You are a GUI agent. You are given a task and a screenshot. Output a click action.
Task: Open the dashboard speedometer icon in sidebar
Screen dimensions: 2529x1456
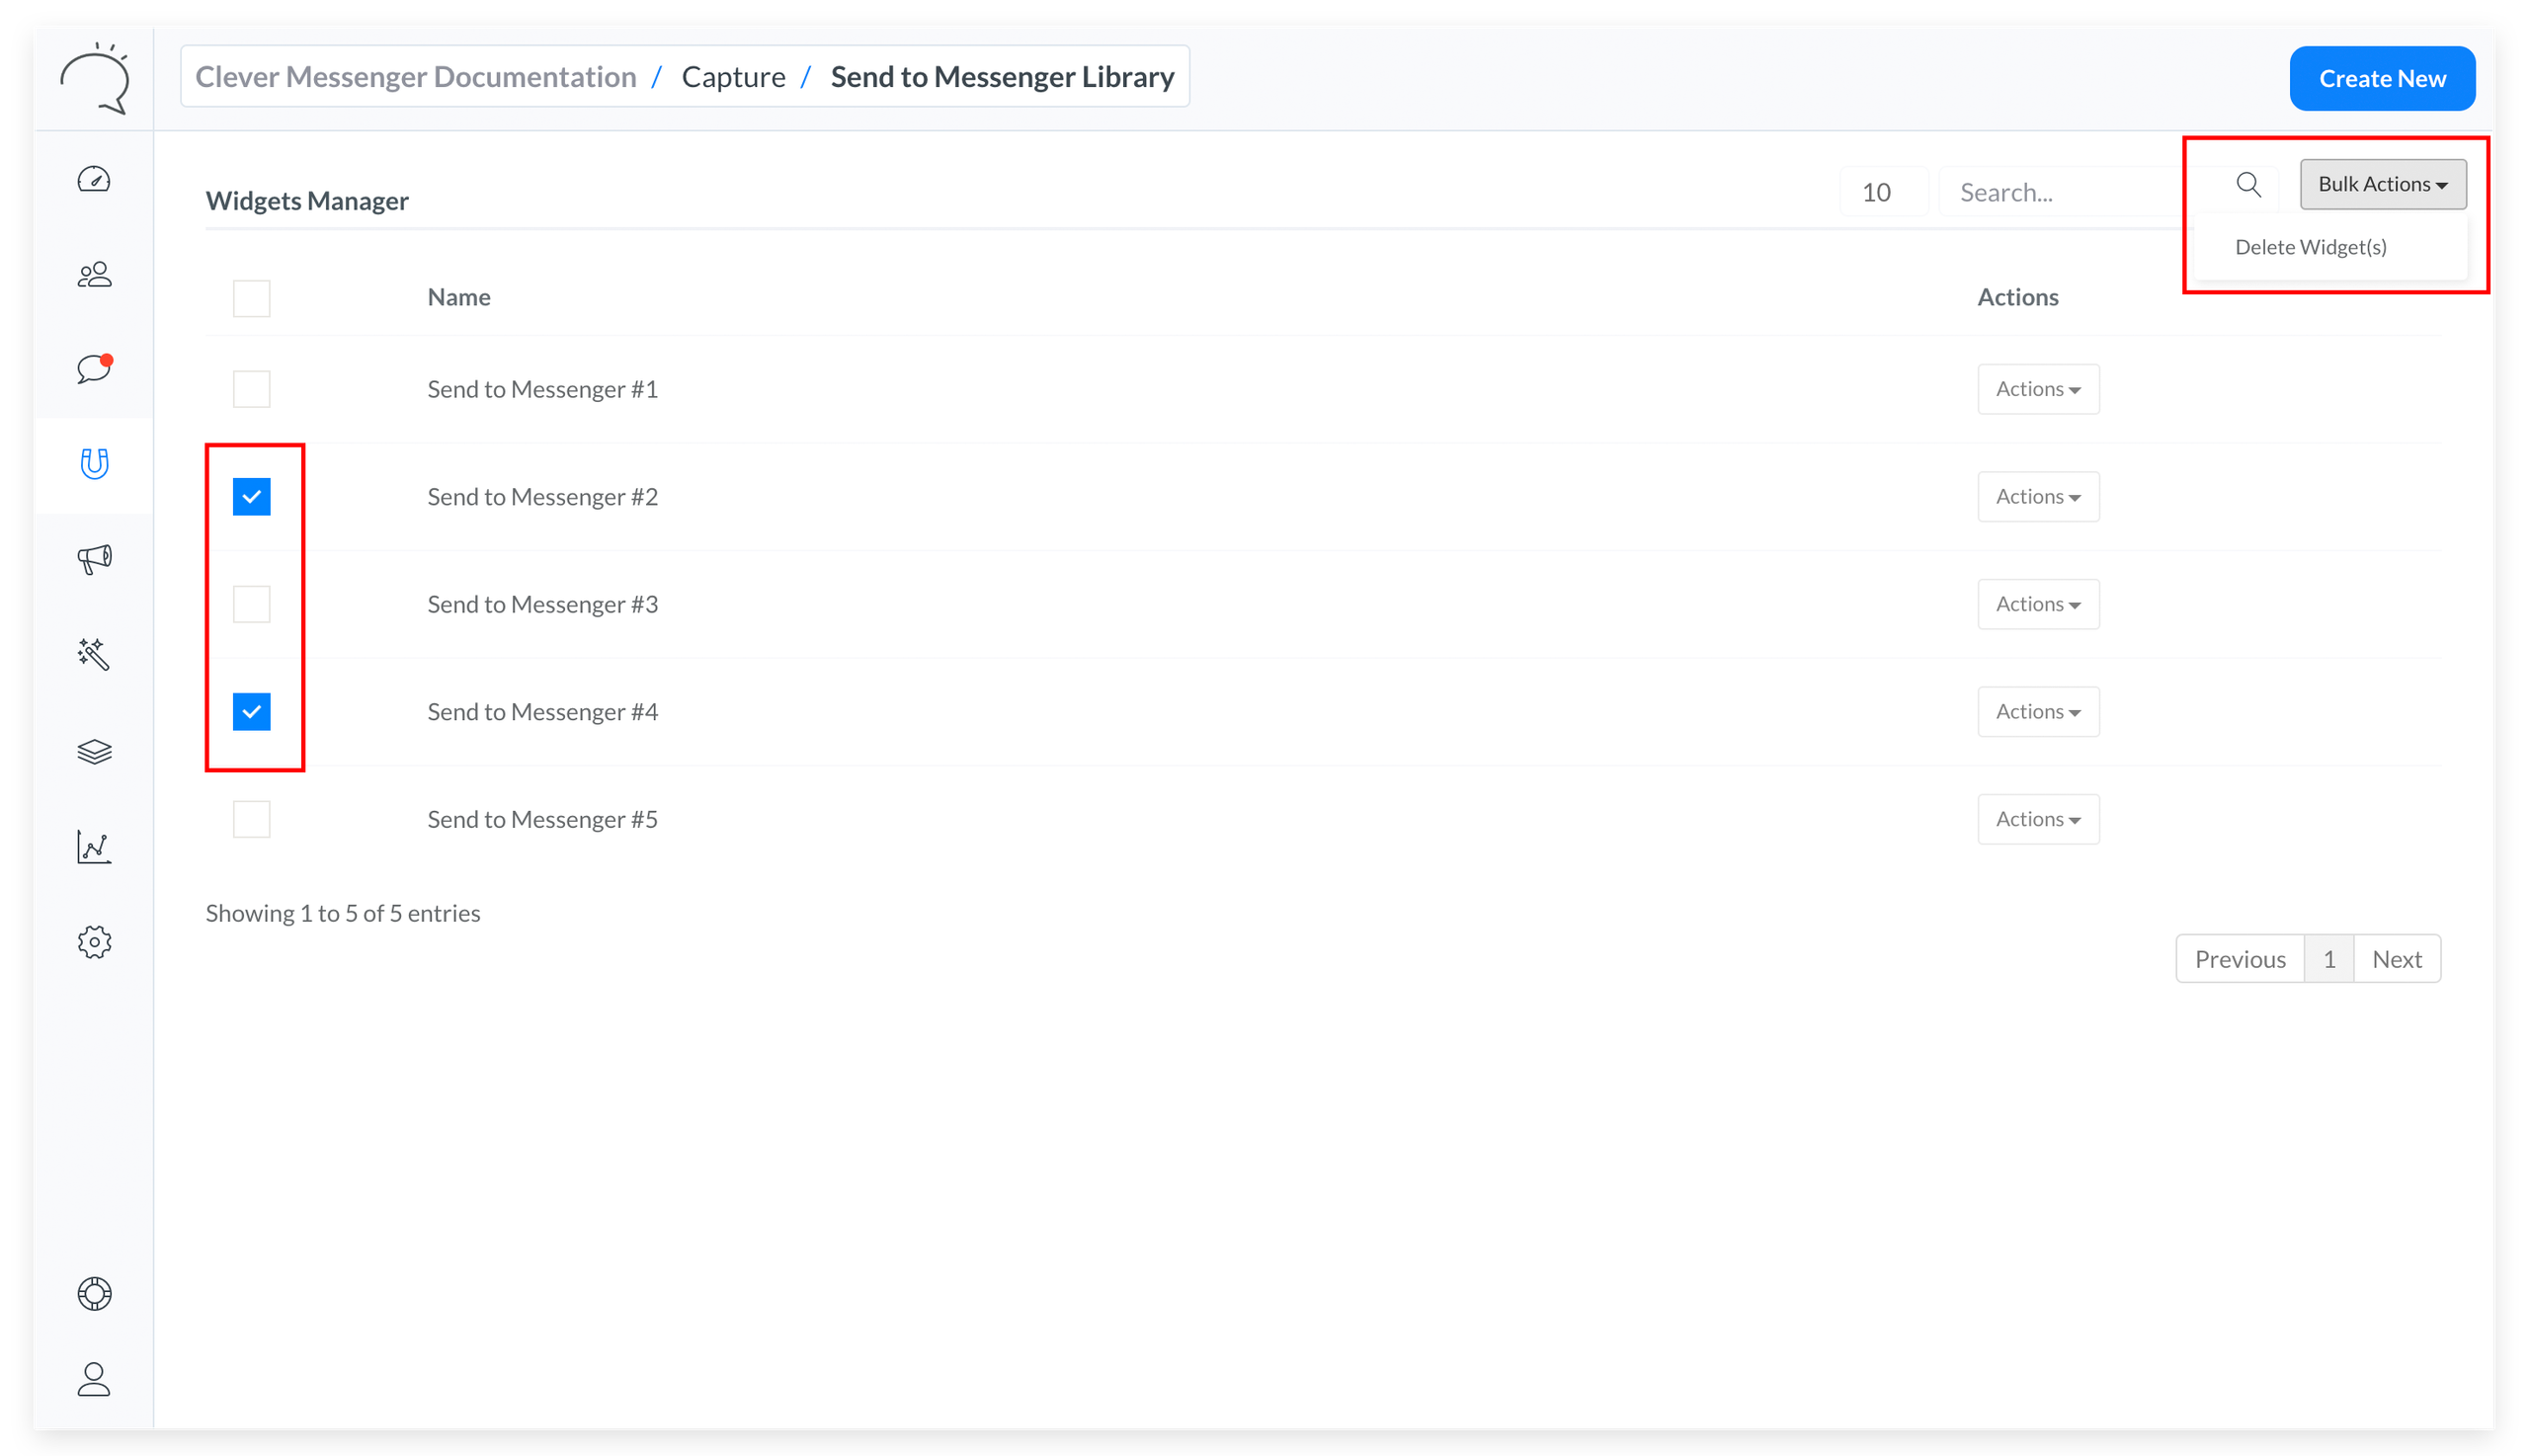tap(94, 180)
